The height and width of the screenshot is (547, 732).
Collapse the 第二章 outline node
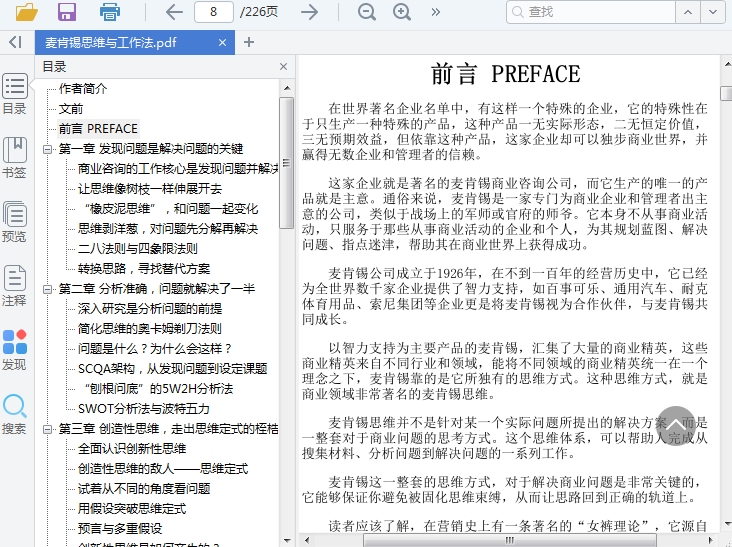coord(47,289)
